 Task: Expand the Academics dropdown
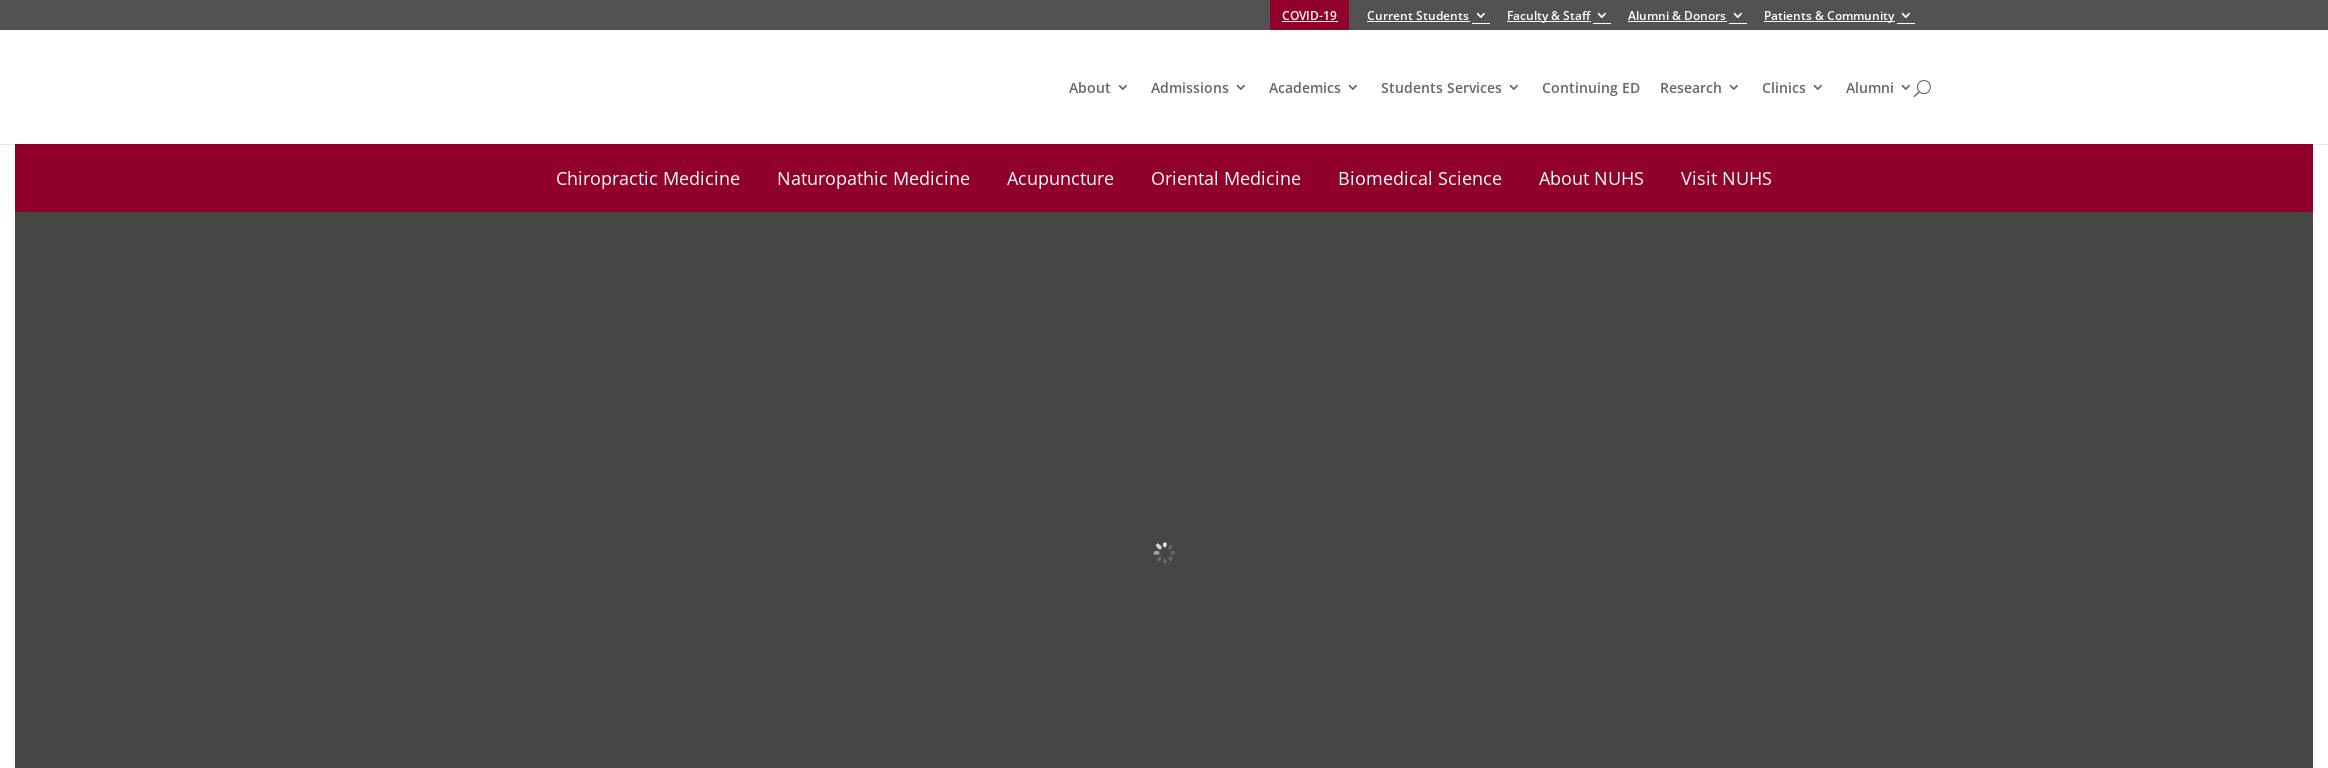pyautogui.click(x=1313, y=88)
